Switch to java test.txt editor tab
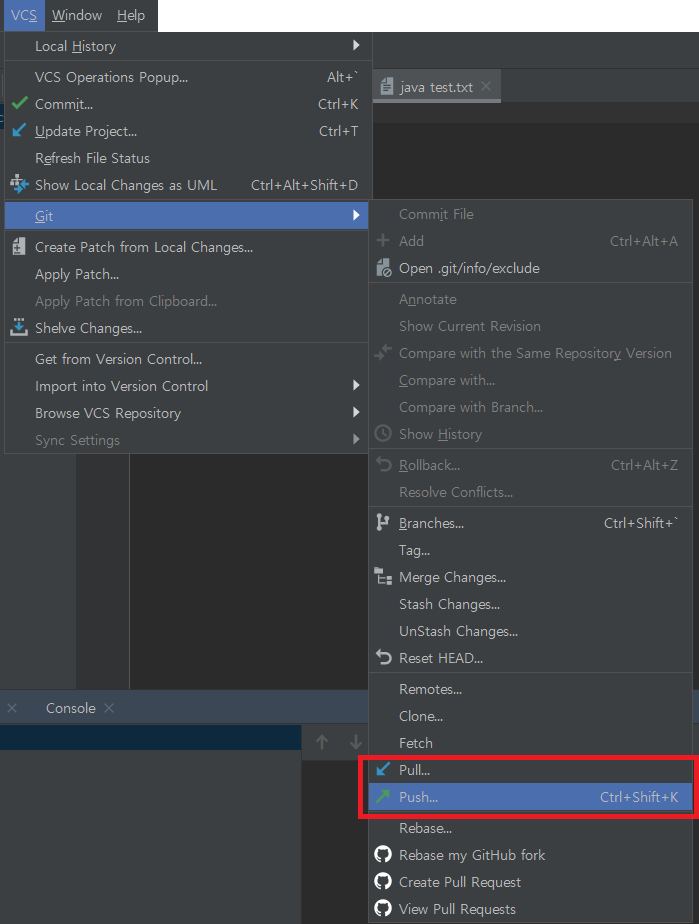 click(x=436, y=87)
